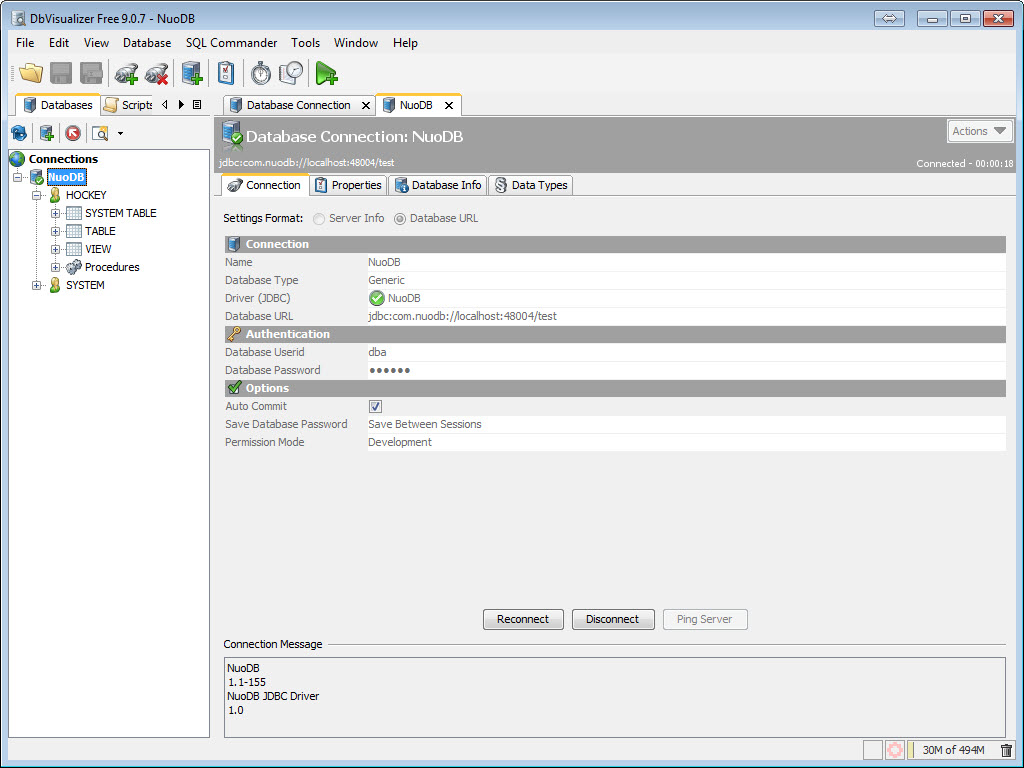Open the Properties sub-tab
The image size is (1024, 768).
(x=348, y=185)
